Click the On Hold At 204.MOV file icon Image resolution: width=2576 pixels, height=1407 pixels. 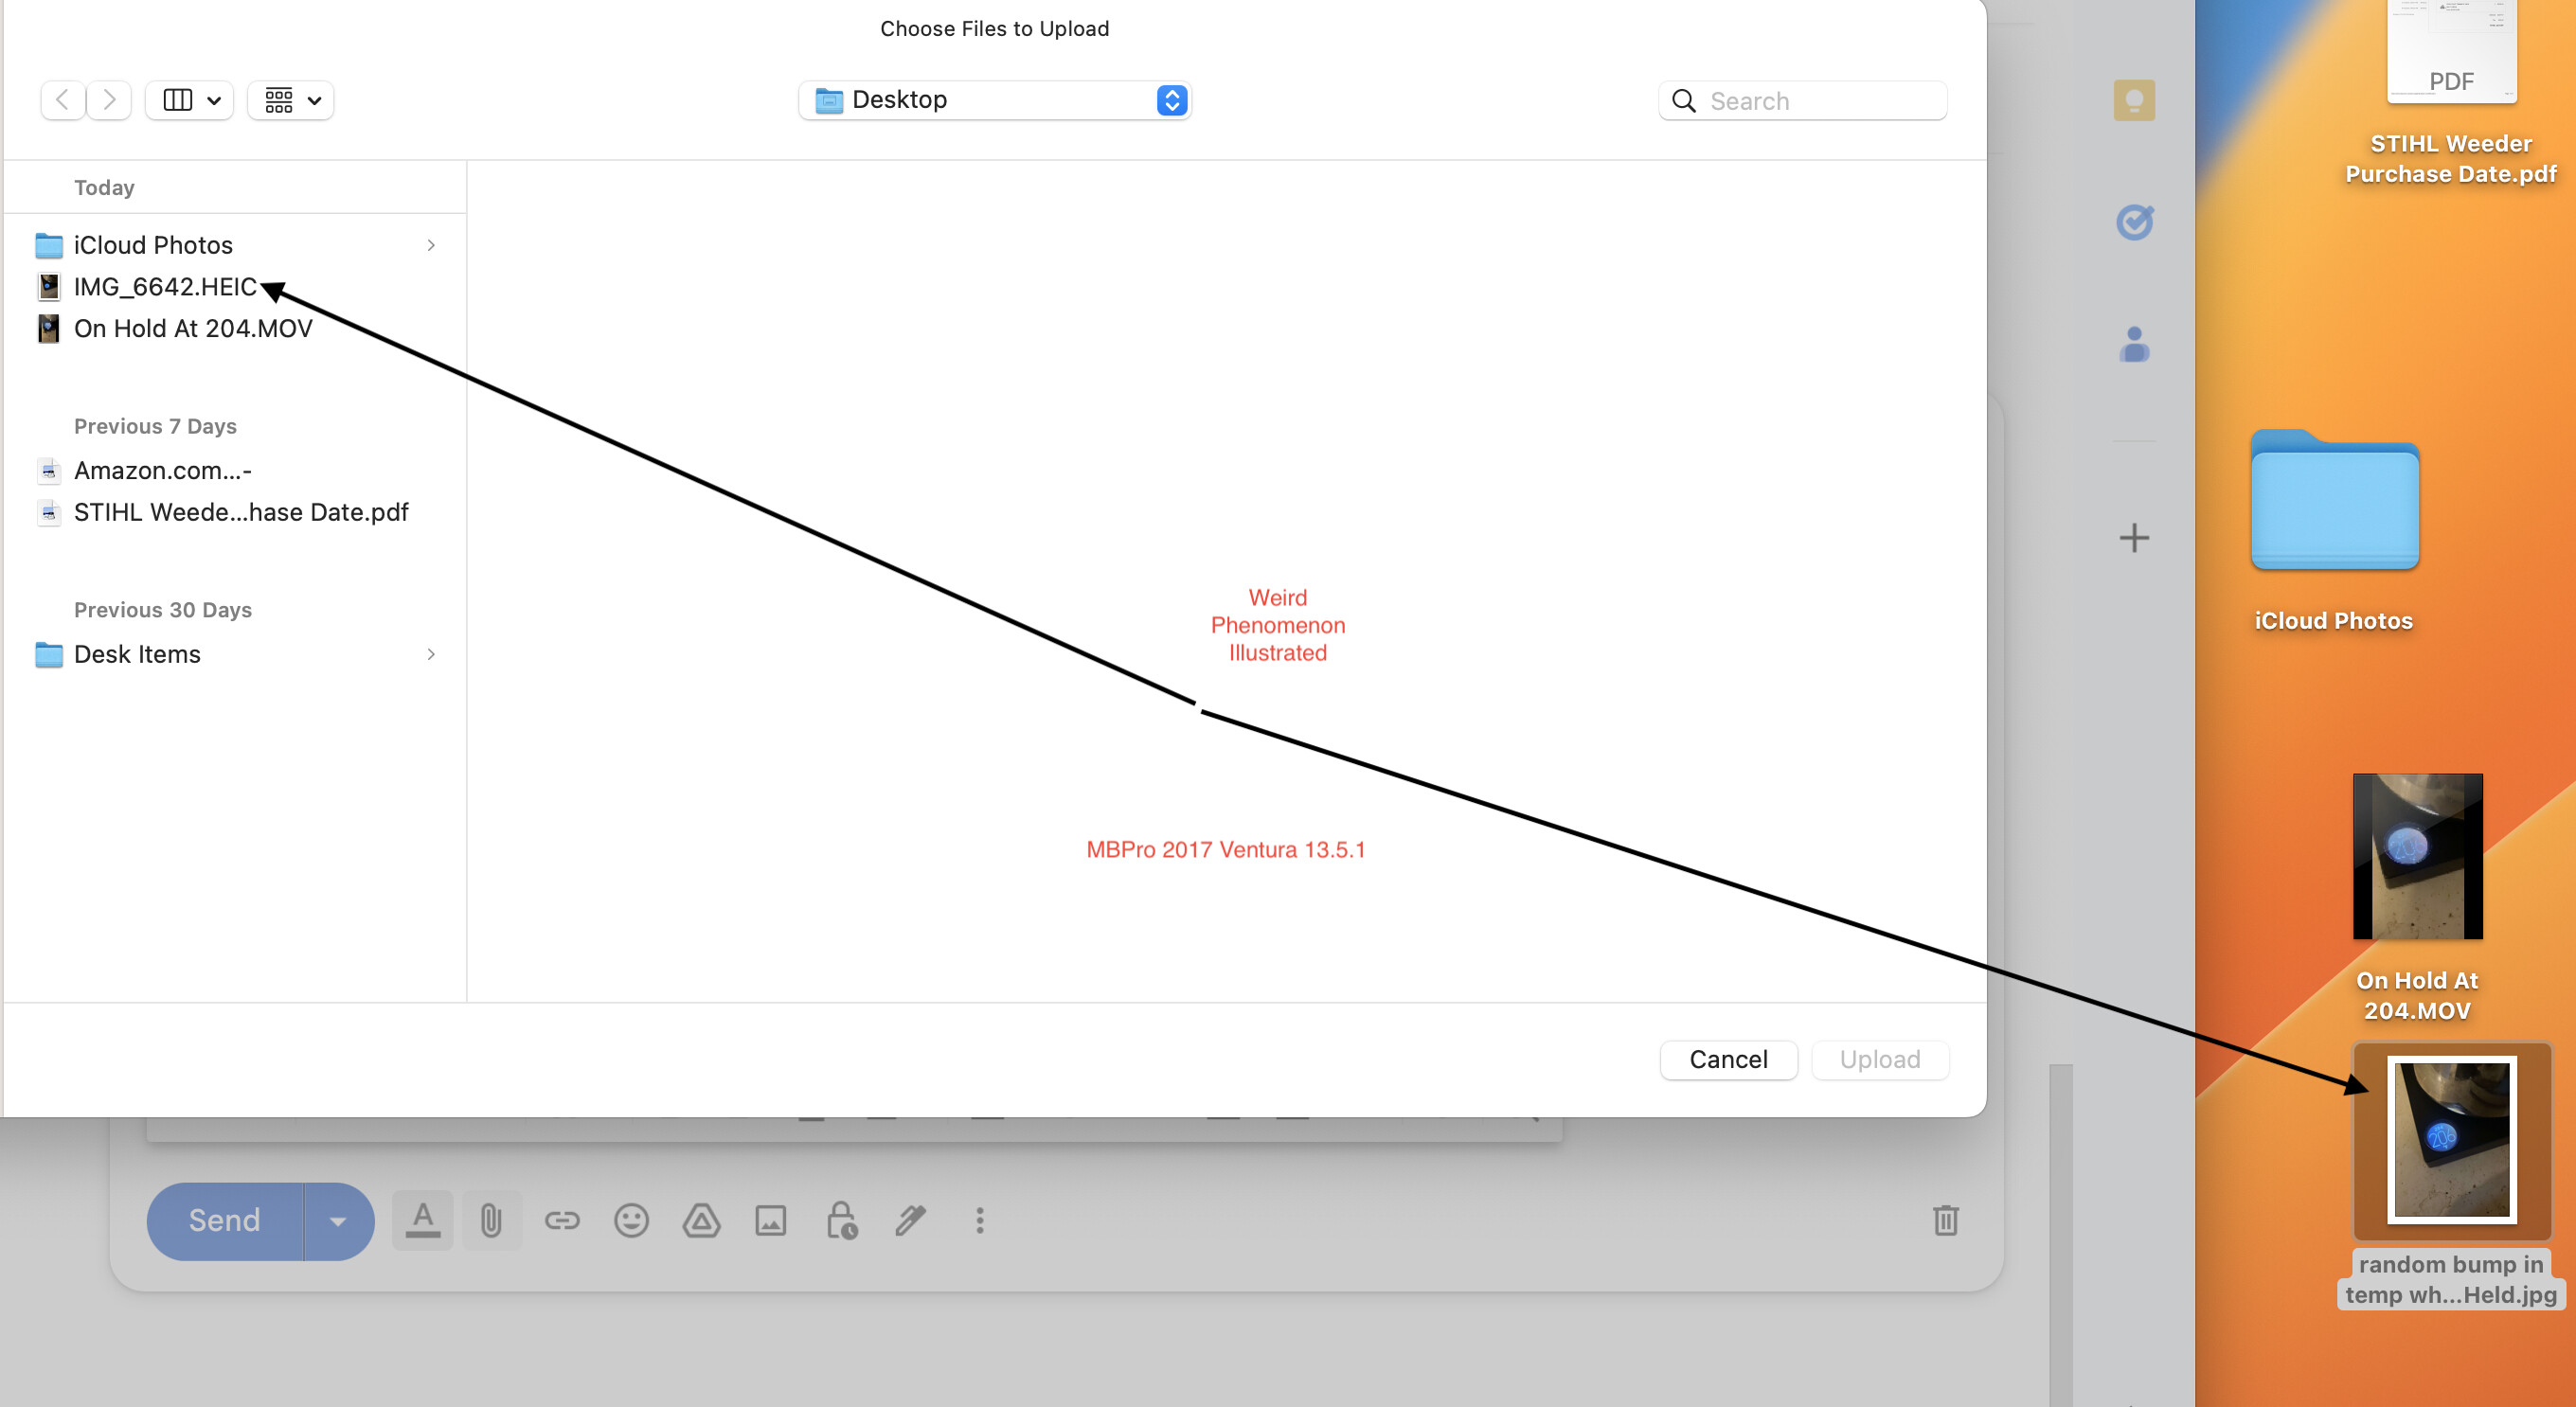[x=48, y=329]
